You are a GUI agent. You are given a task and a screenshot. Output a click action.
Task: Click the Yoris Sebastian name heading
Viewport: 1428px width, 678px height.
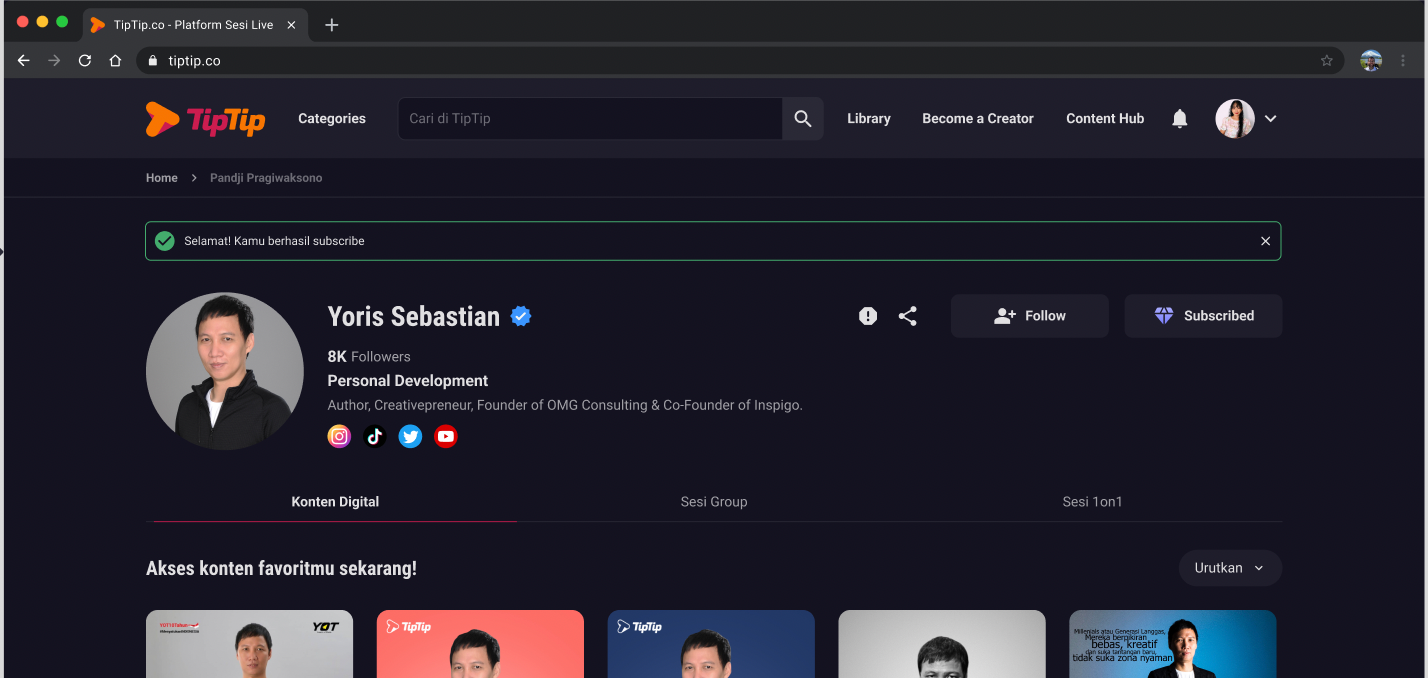(x=414, y=317)
